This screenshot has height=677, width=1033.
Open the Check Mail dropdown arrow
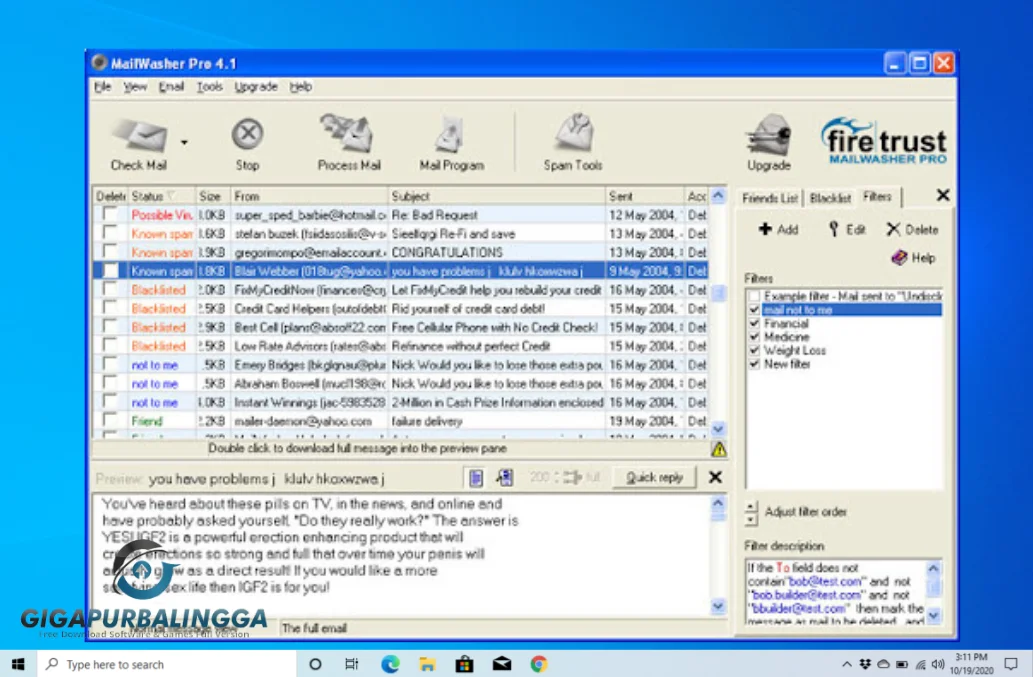(x=184, y=142)
